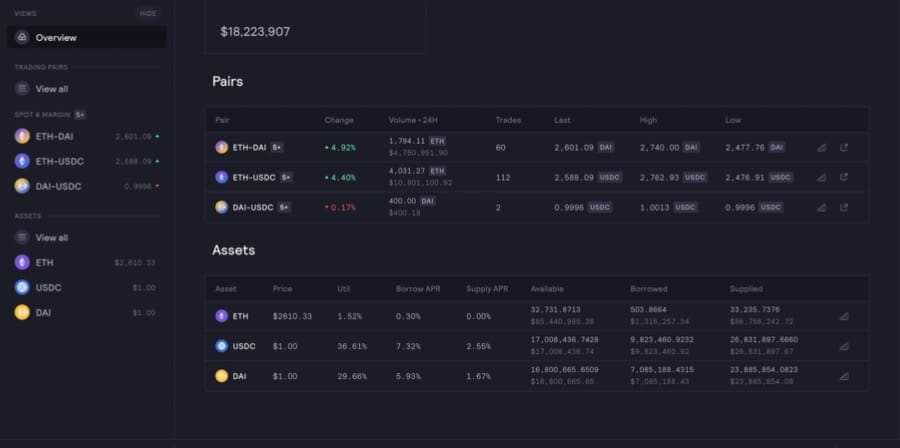
Task: View all trading pairs in sidebar
Action: tap(52, 89)
